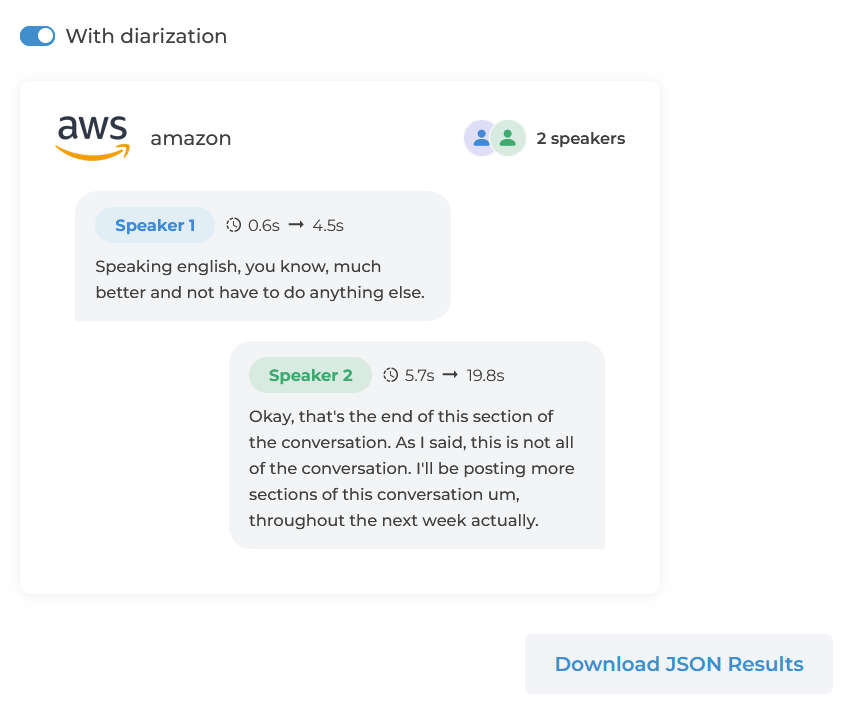Screen dimensions: 855x717
Task: Select the blue speaker avatar icon
Action: [481, 137]
